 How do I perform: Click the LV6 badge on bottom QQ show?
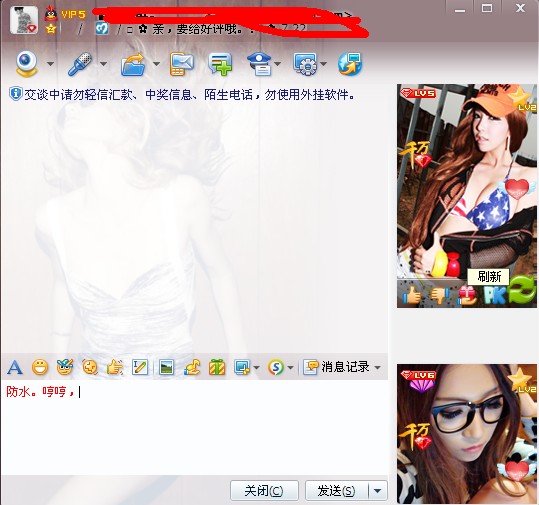pos(418,375)
